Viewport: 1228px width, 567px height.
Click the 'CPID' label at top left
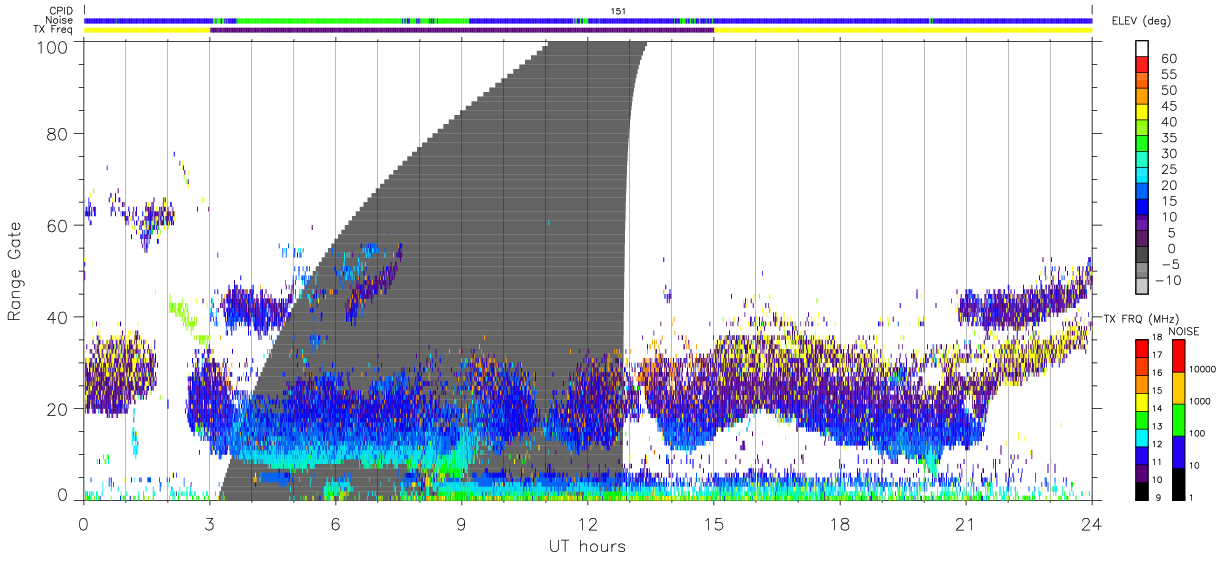pos(61,10)
